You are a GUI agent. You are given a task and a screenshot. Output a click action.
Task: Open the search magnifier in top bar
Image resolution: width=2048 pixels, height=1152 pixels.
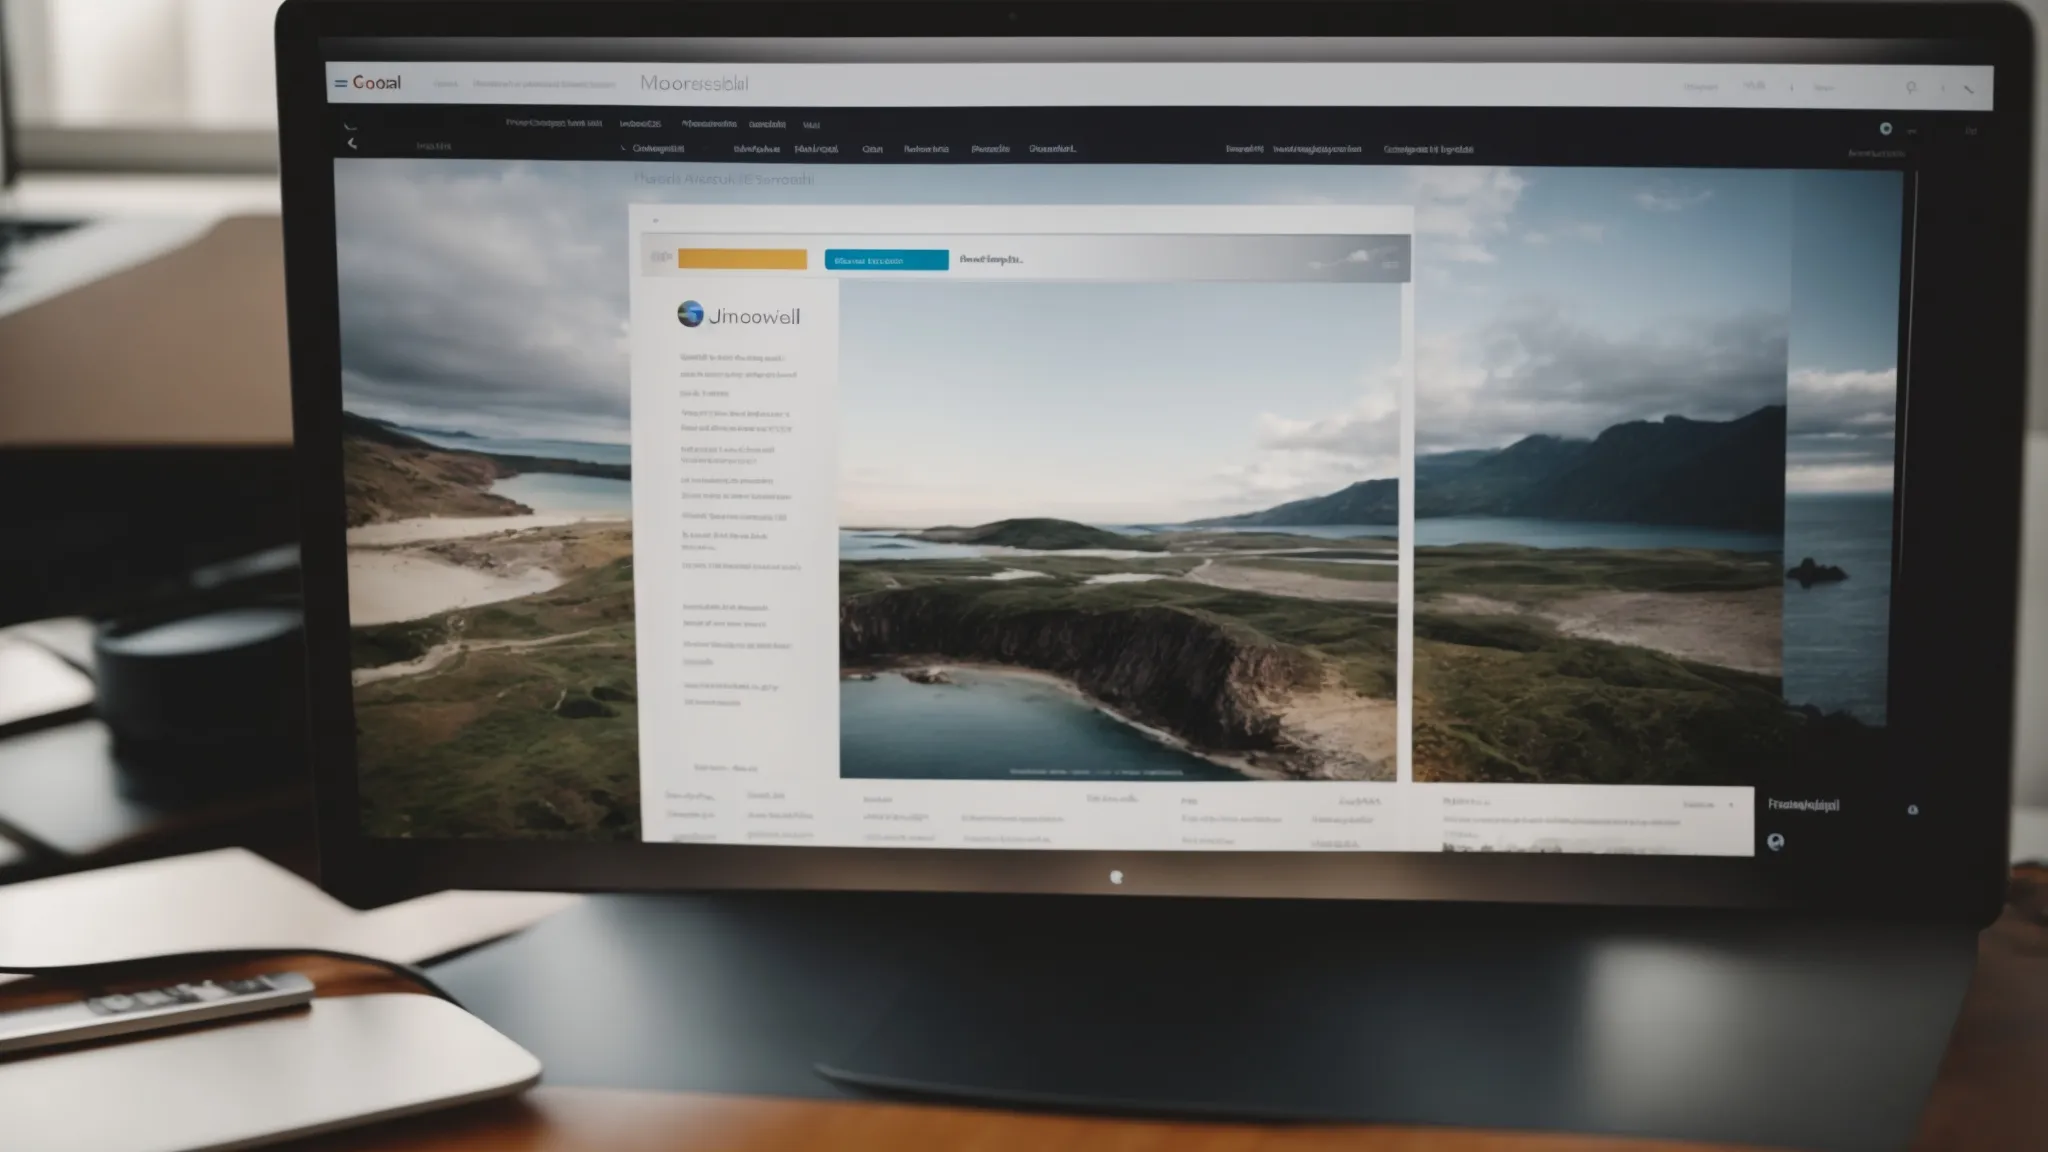click(x=1911, y=88)
